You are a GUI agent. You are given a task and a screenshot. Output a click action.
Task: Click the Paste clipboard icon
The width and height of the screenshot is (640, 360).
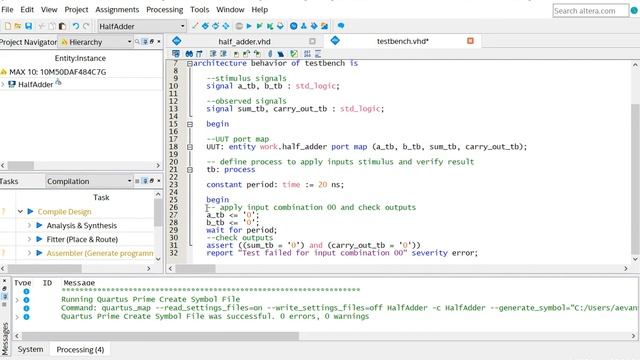tap(62, 26)
